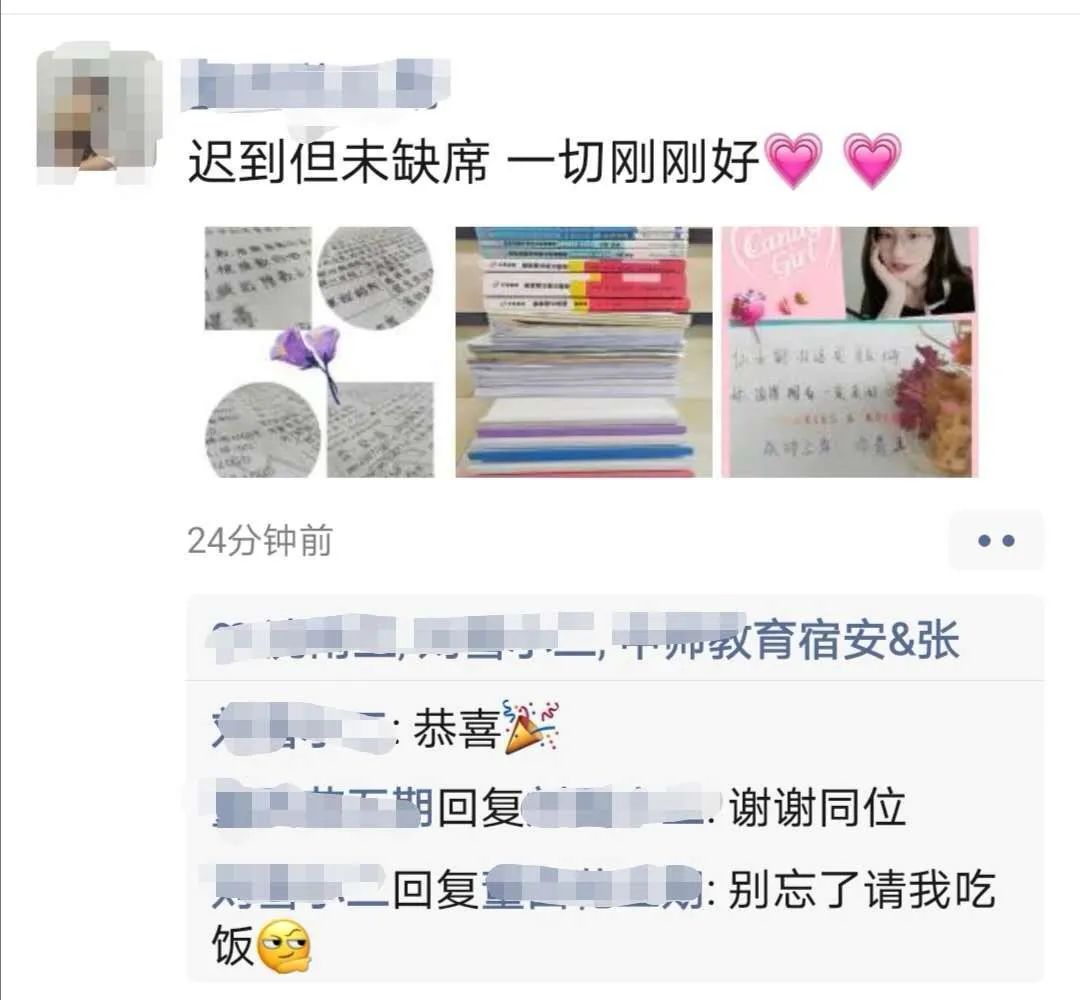
Task: Open the blurred commenter name before 恭喜
Action: pos(303,728)
